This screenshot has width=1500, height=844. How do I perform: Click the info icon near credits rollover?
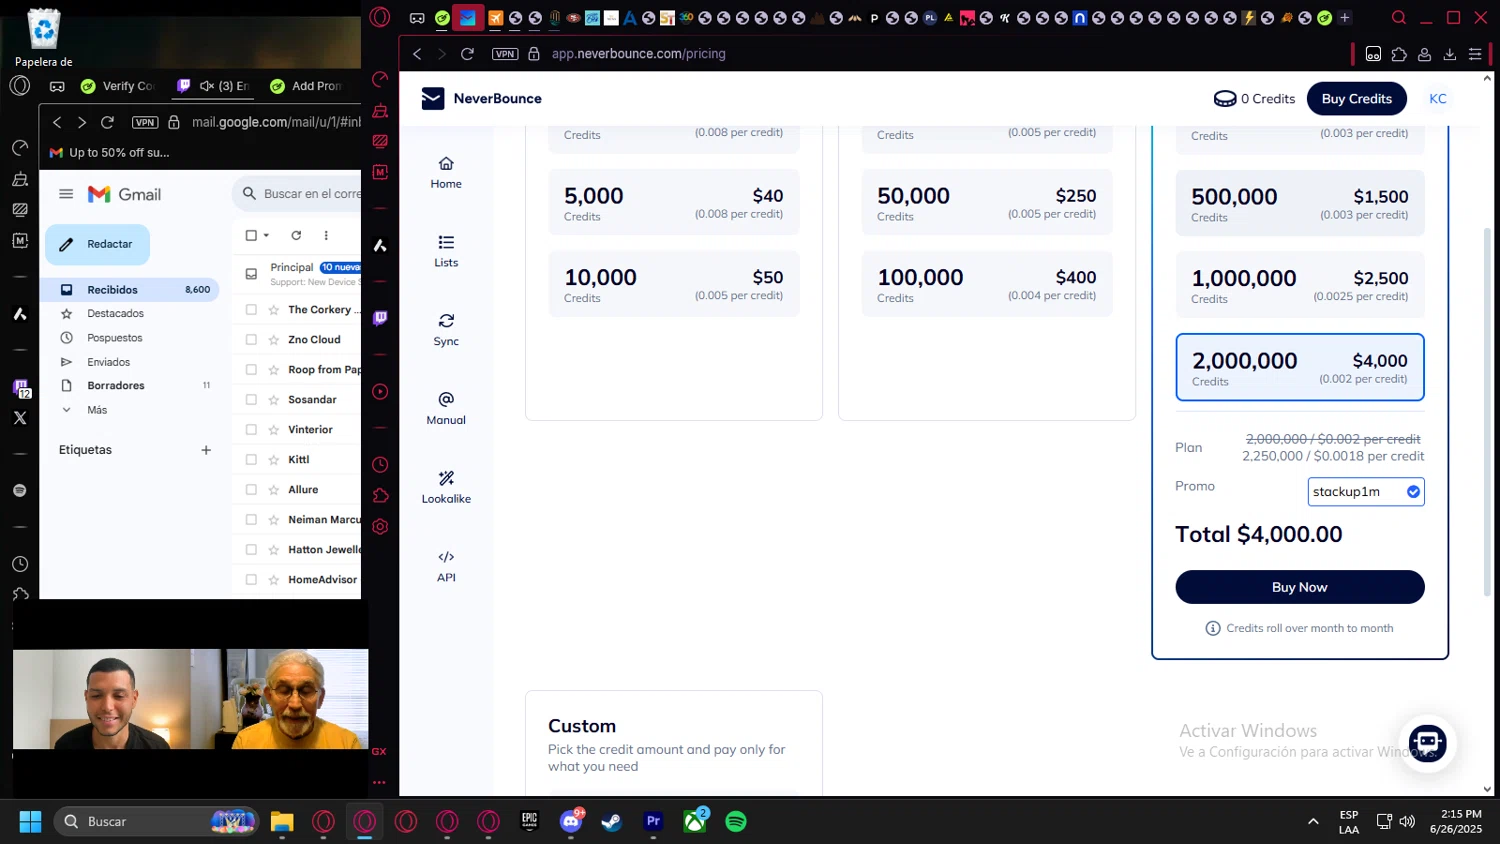[x=1213, y=628]
